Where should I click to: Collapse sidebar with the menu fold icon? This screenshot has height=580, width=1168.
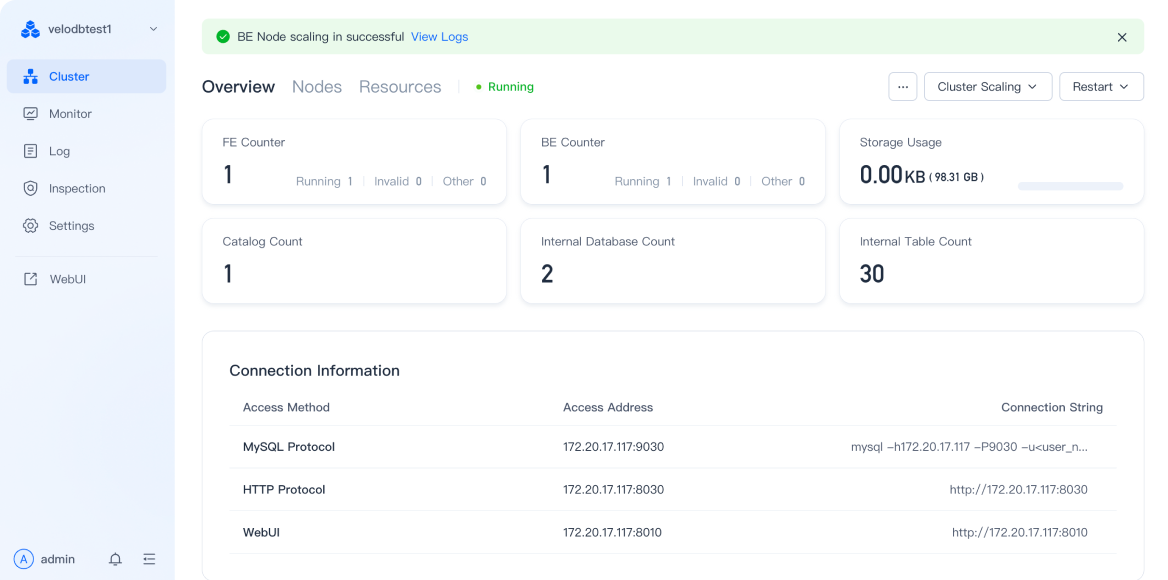pyautogui.click(x=150, y=559)
